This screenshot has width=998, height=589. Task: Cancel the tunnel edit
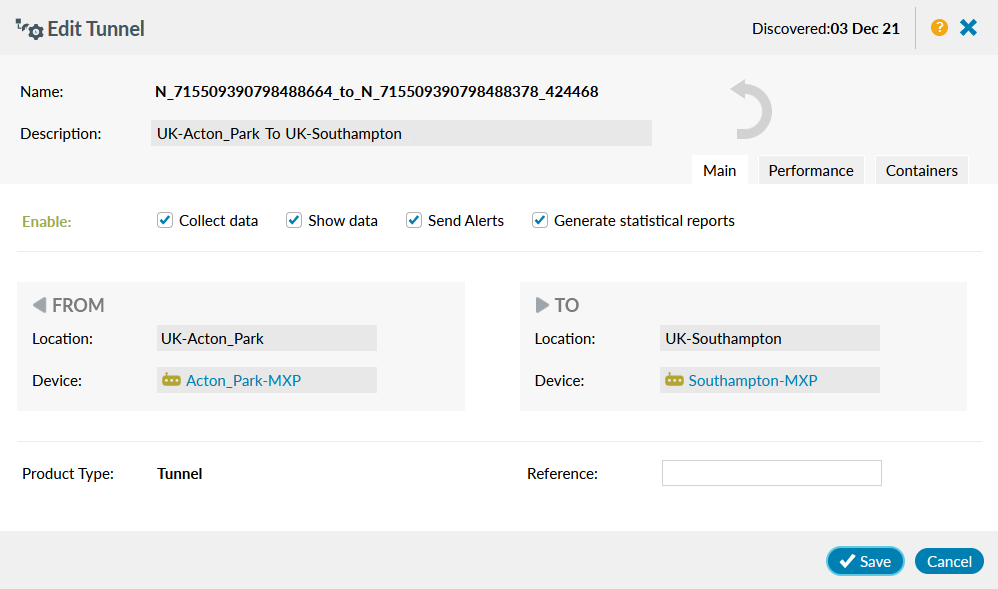[948, 561]
